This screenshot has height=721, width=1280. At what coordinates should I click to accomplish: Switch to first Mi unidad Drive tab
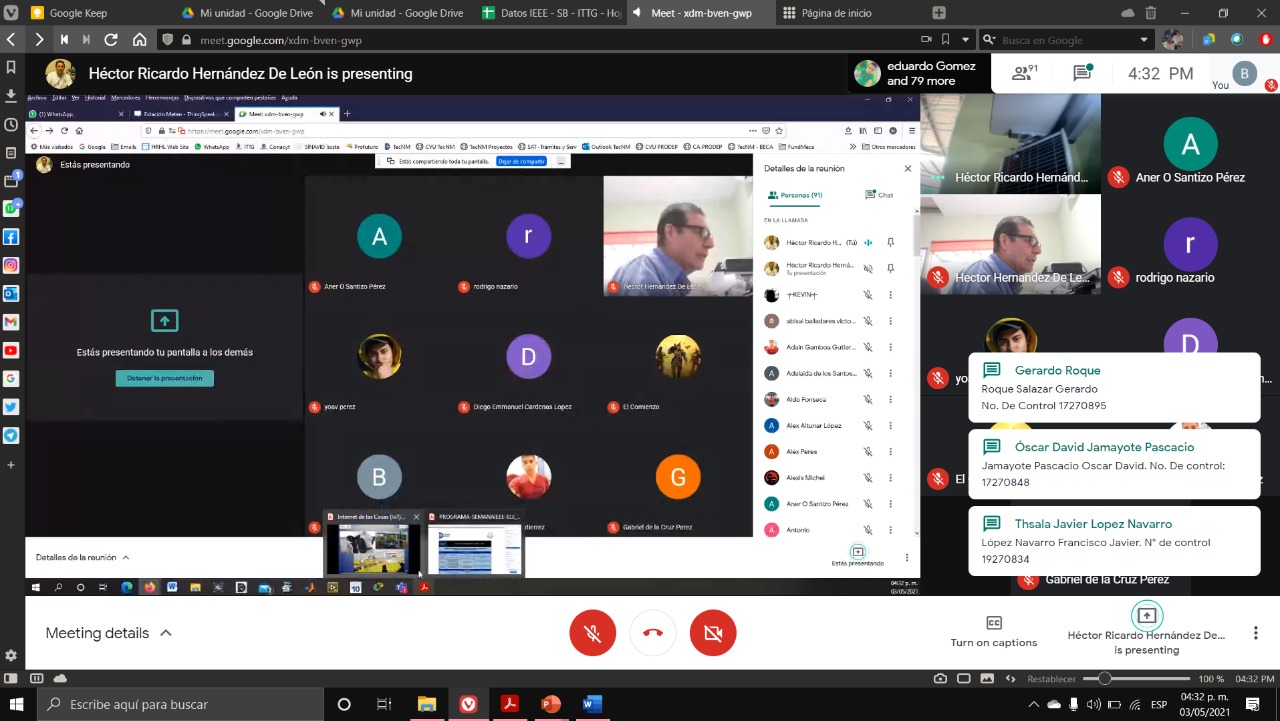point(247,13)
